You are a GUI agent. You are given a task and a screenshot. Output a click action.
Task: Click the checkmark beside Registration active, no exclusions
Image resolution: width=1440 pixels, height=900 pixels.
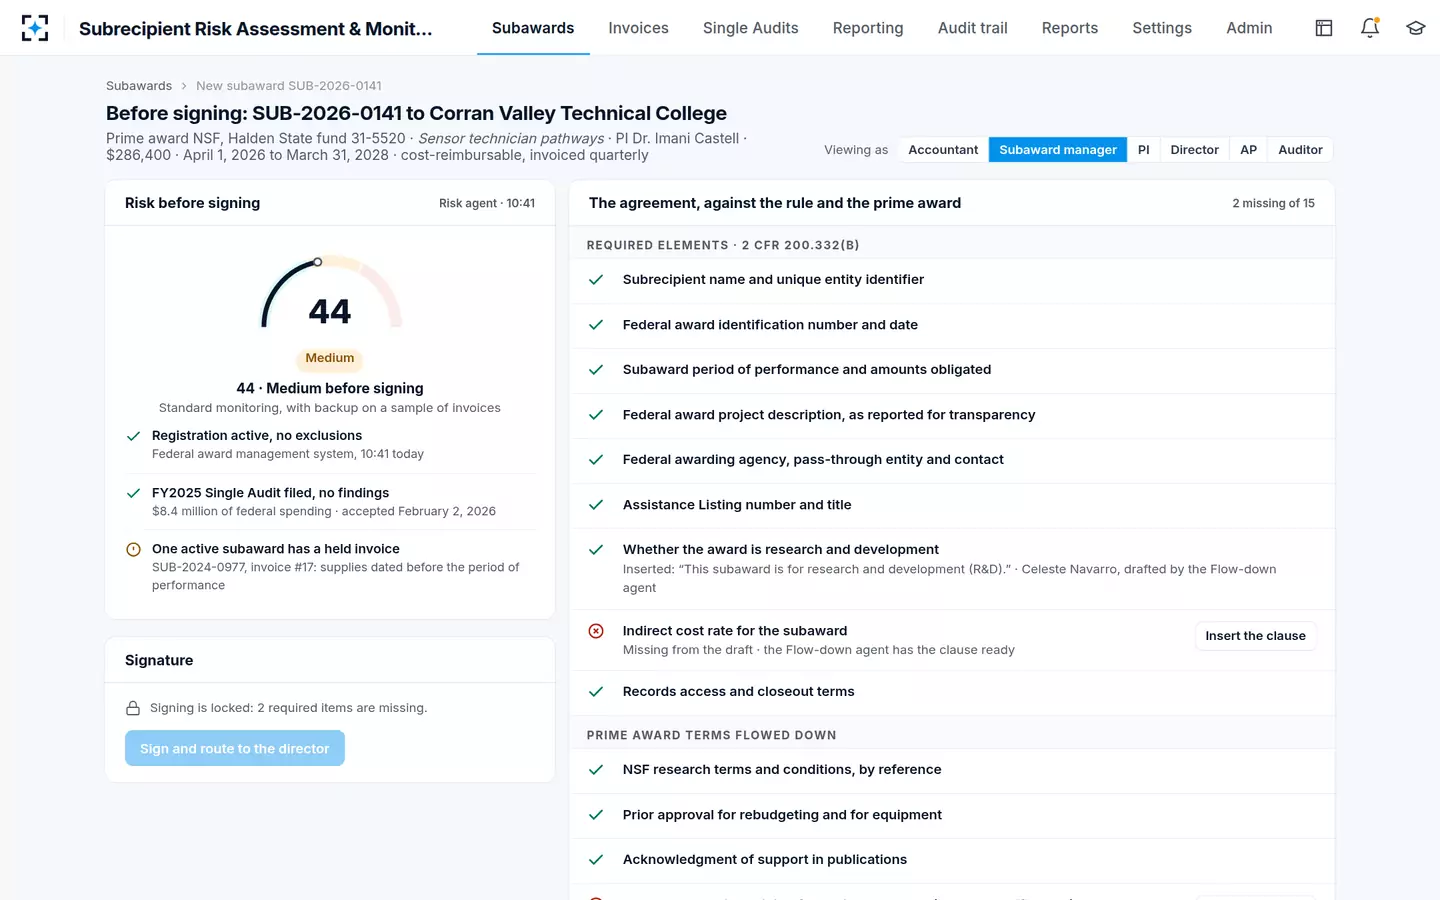[x=133, y=436]
